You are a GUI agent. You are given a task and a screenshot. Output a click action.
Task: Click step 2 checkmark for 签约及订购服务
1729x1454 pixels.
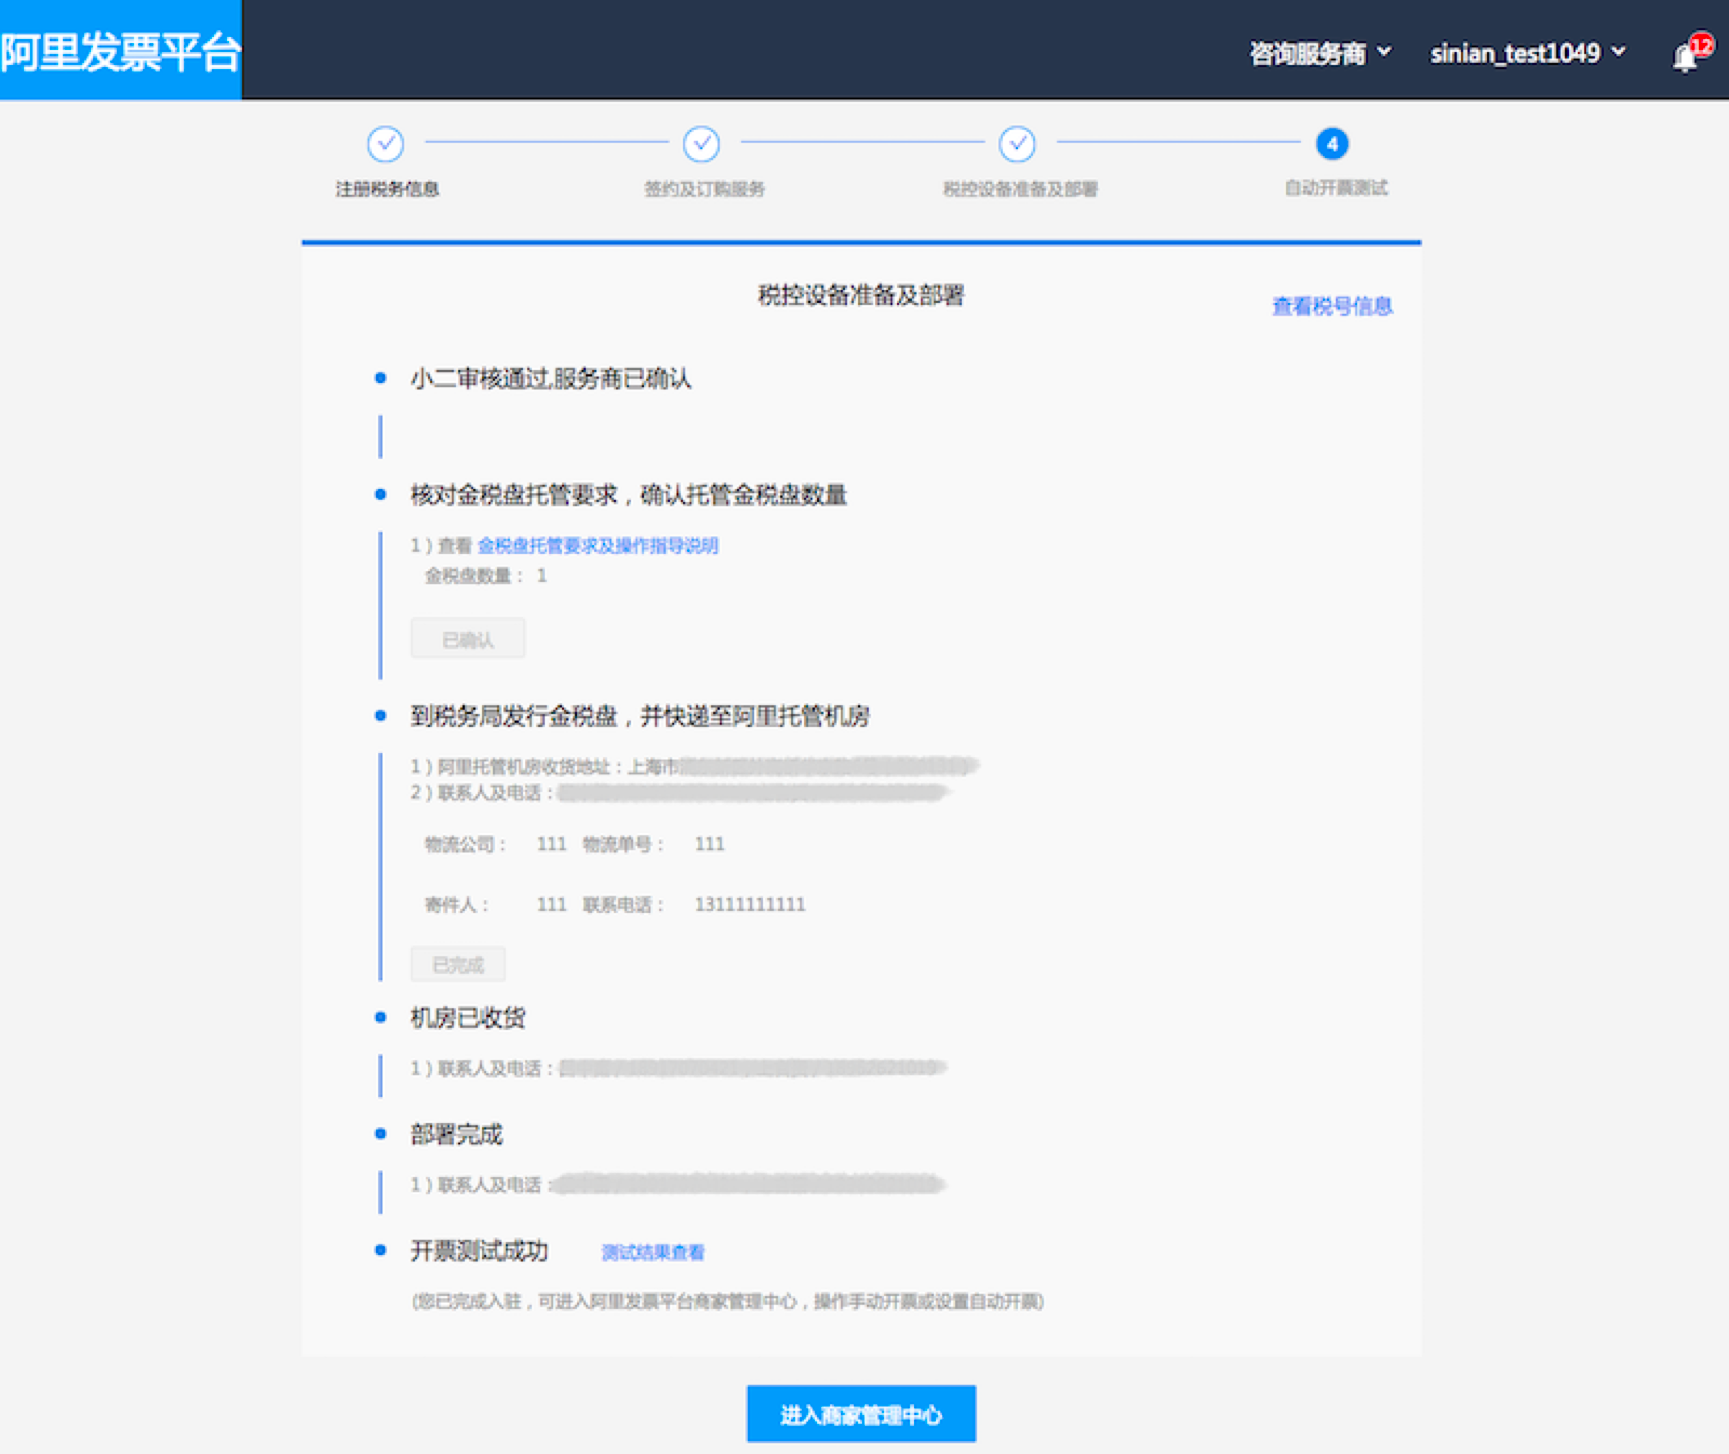coord(701,144)
